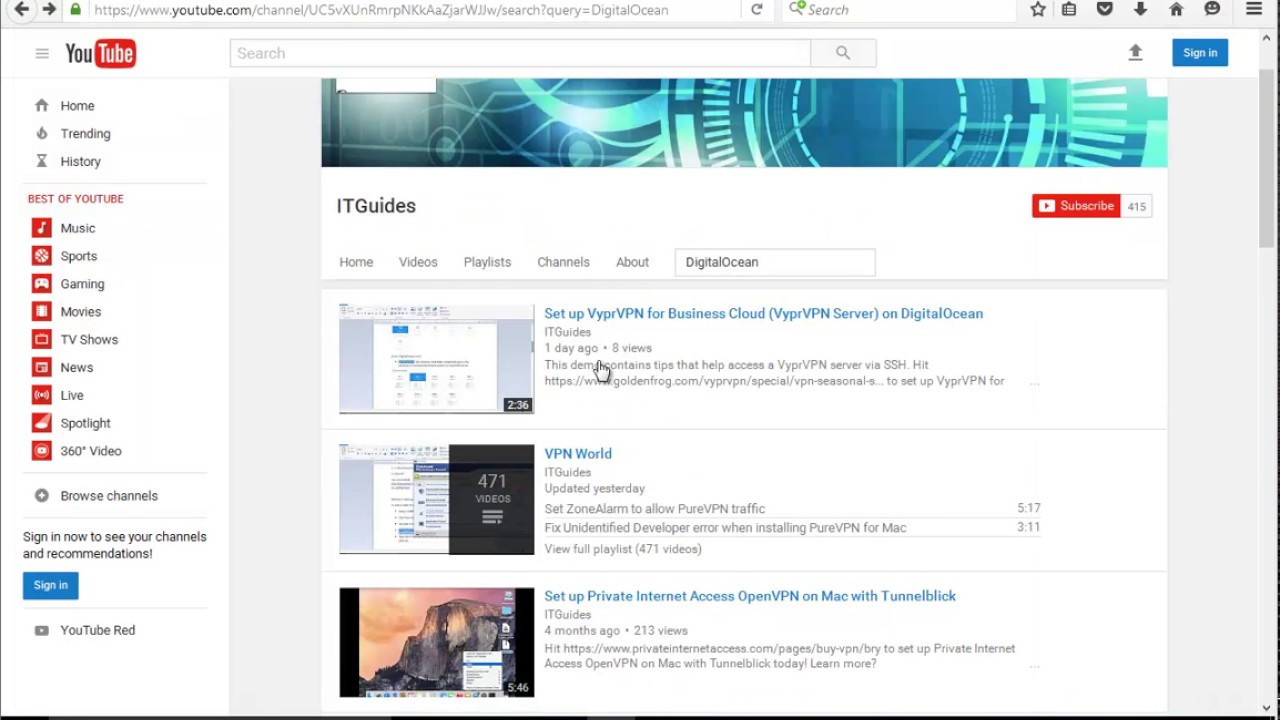
Task: Click the green padlock site security icon
Action: click(x=75, y=9)
